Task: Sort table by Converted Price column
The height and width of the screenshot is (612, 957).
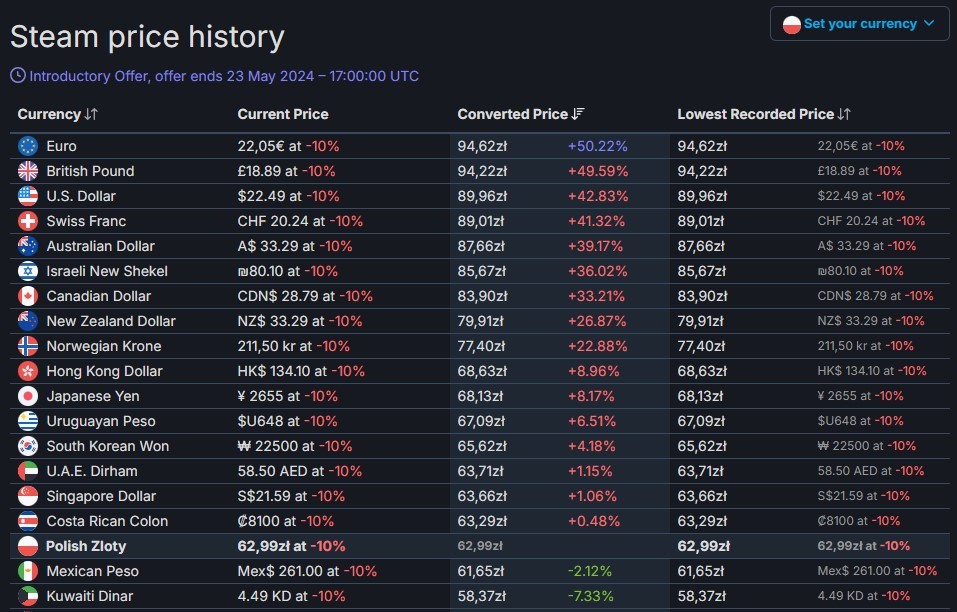Action: point(521,114)
